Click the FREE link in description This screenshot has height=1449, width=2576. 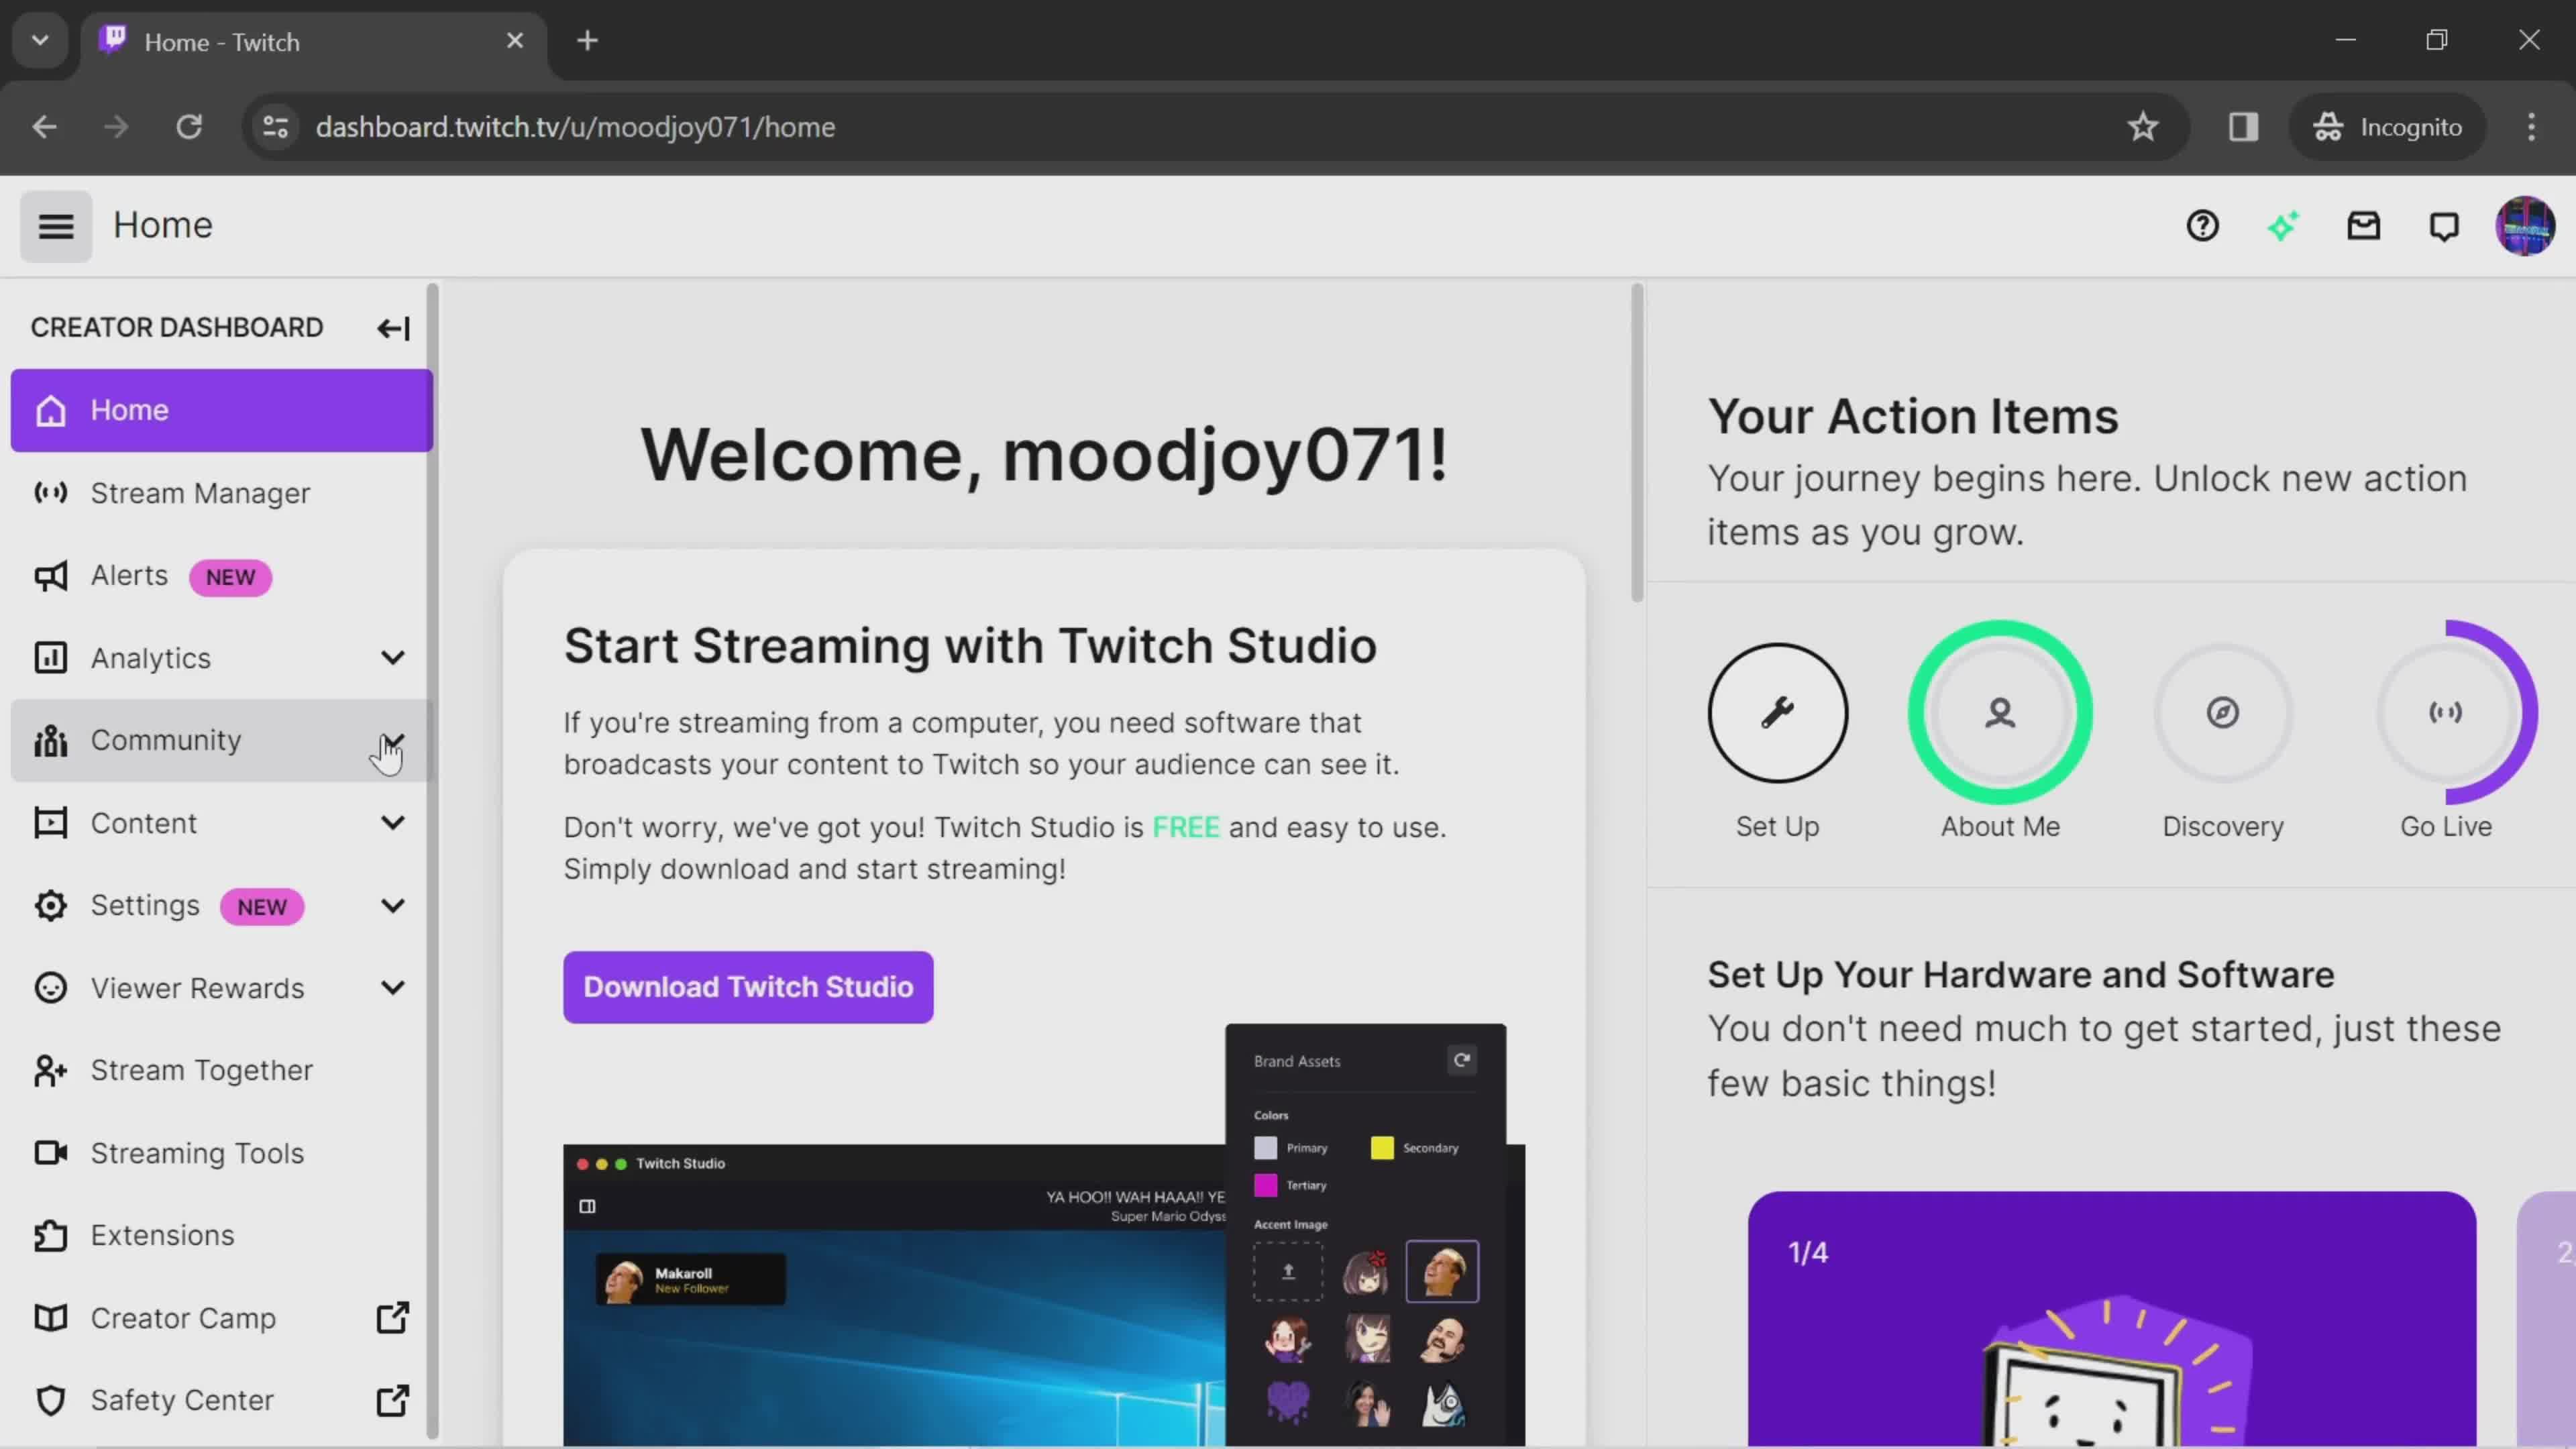point(1185,826)
